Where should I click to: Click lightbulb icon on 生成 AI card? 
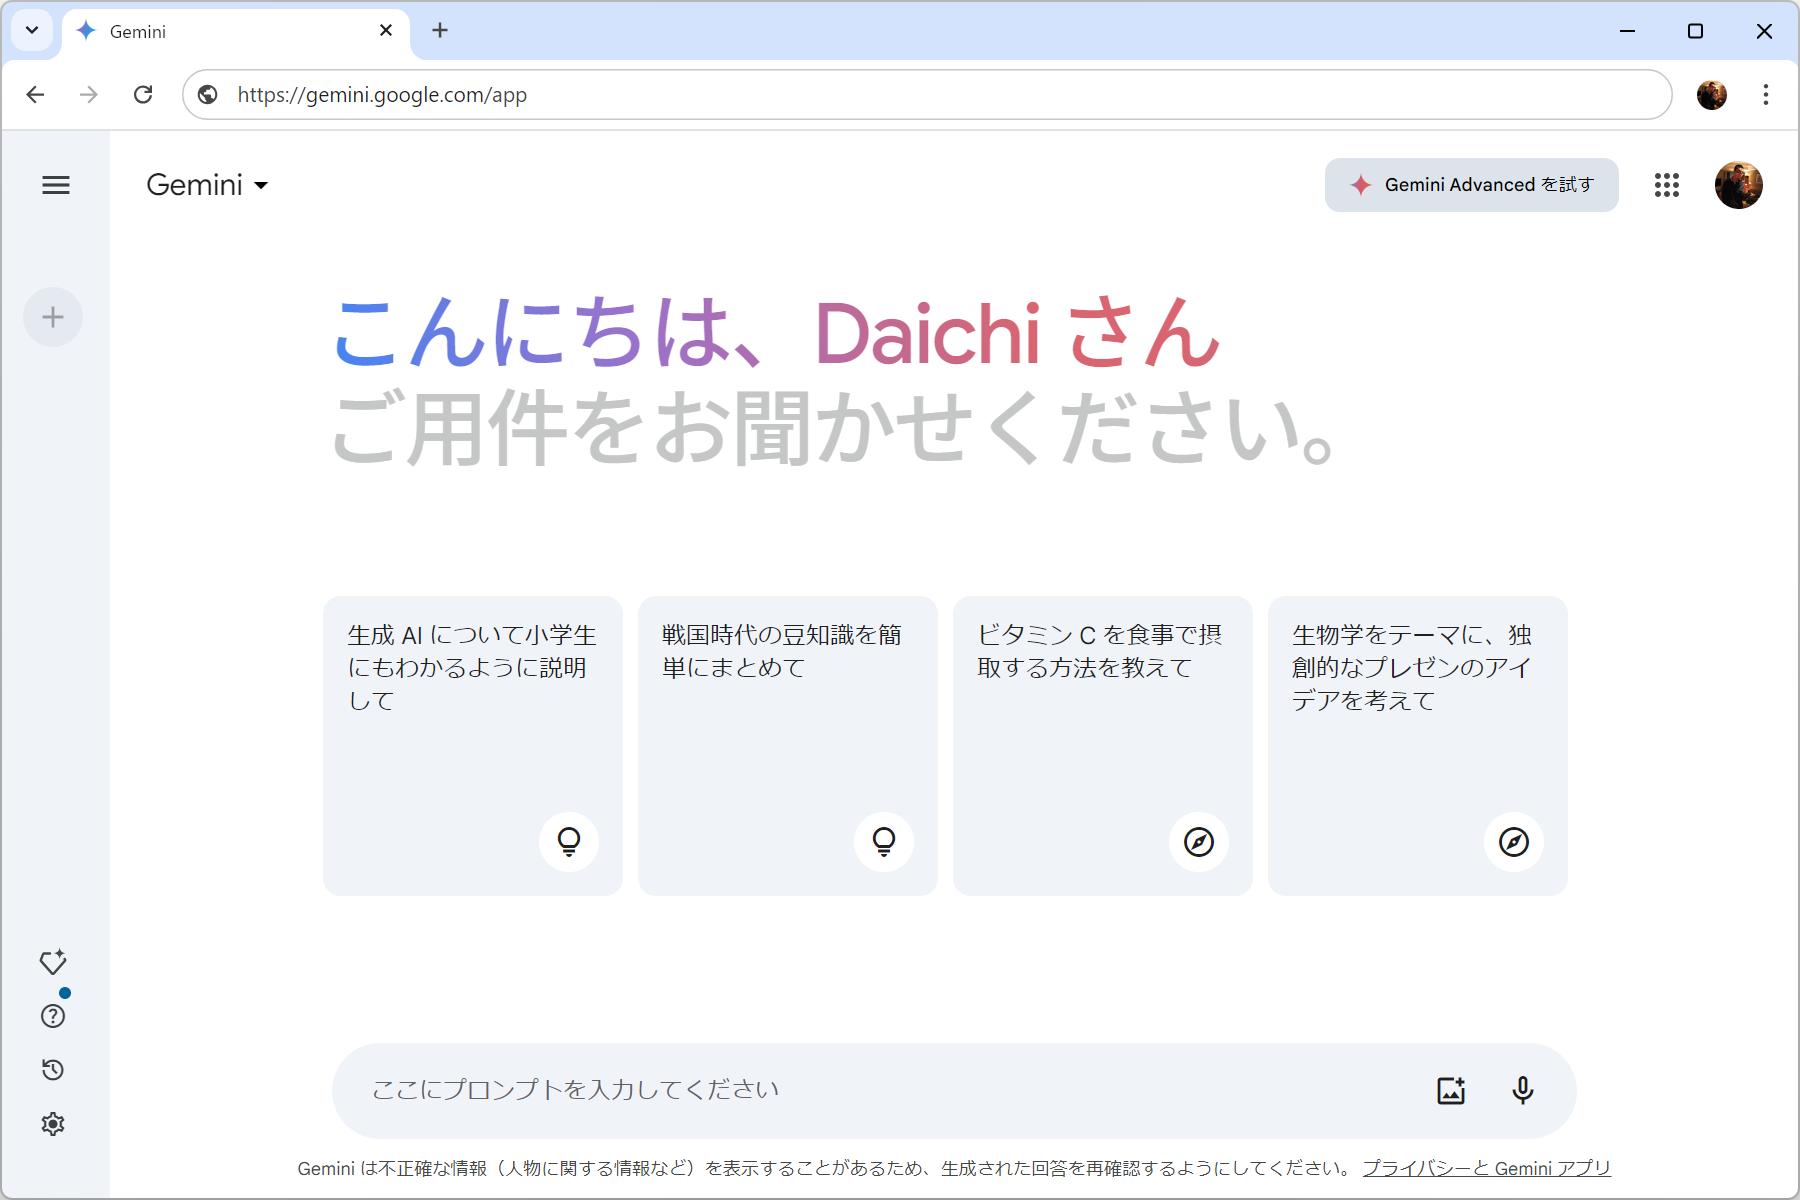(x=569, y=842)
